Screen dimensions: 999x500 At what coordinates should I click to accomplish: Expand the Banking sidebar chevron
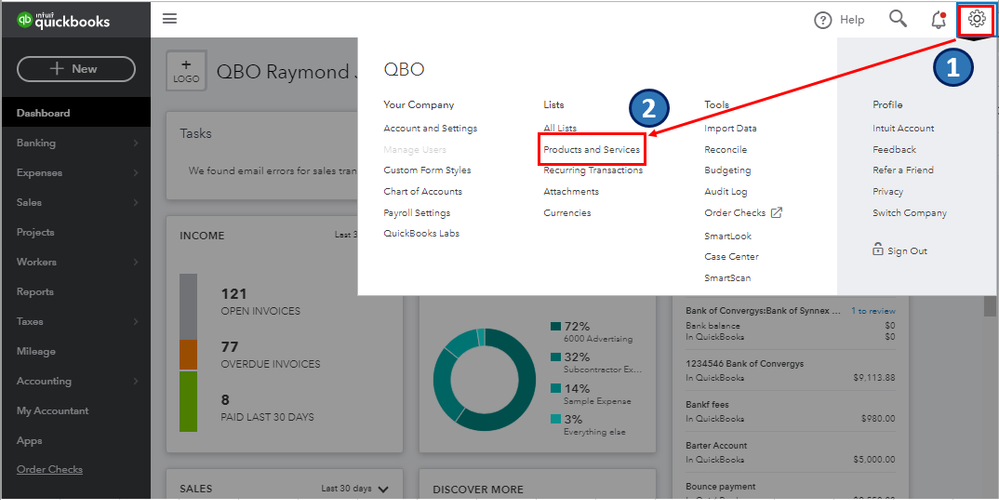click(x=136, y=143)
